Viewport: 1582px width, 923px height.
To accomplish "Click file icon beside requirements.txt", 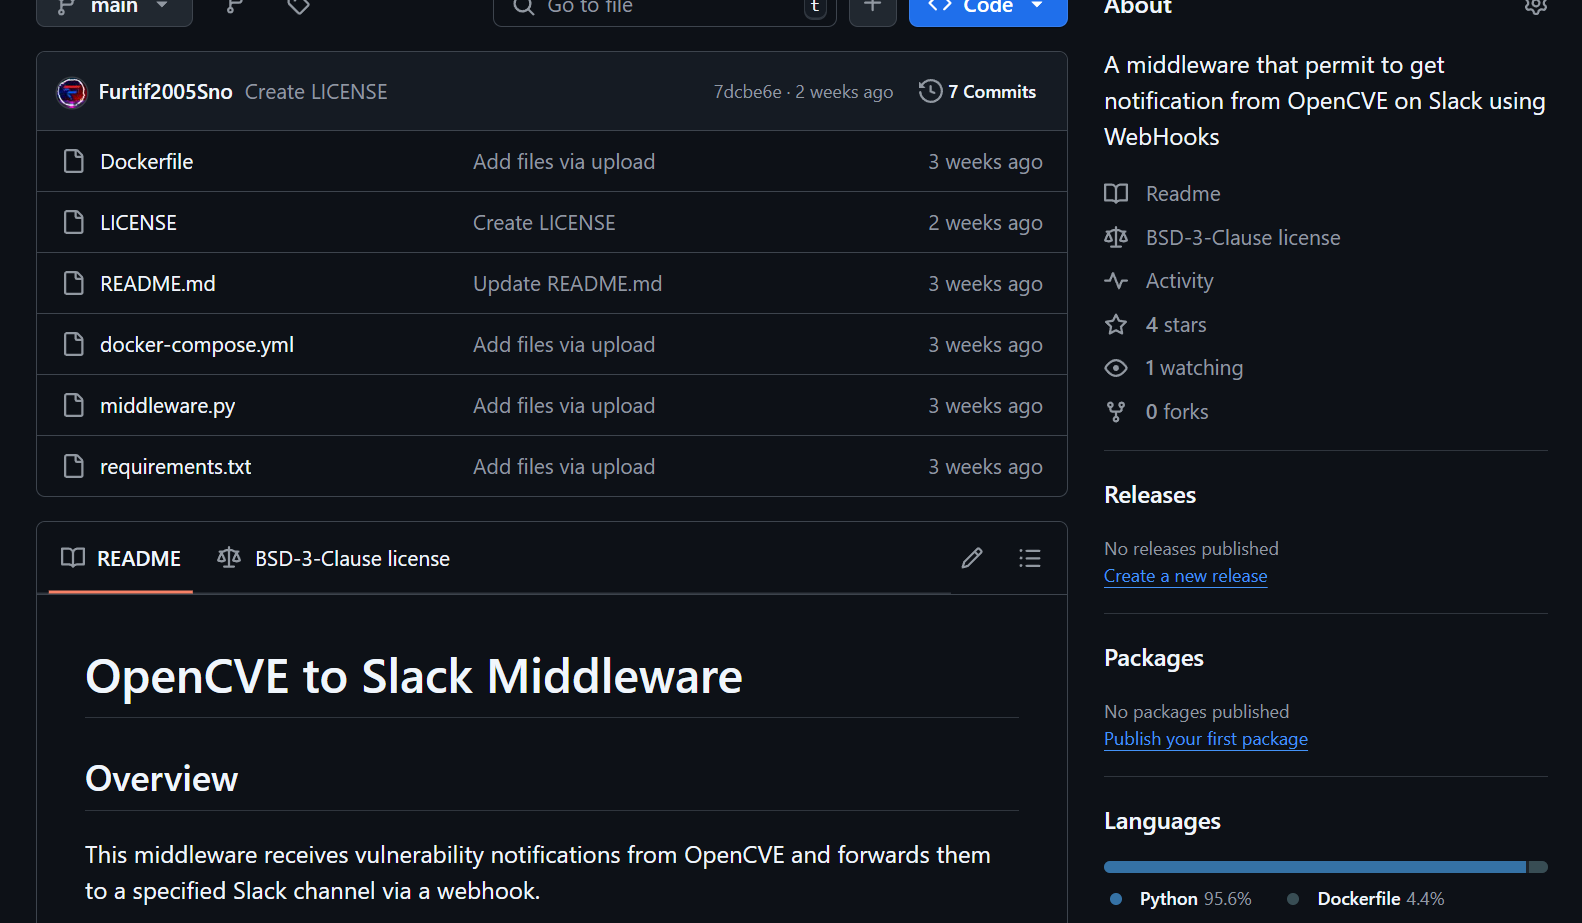I will pyautogui.click(x=73, y=466).
